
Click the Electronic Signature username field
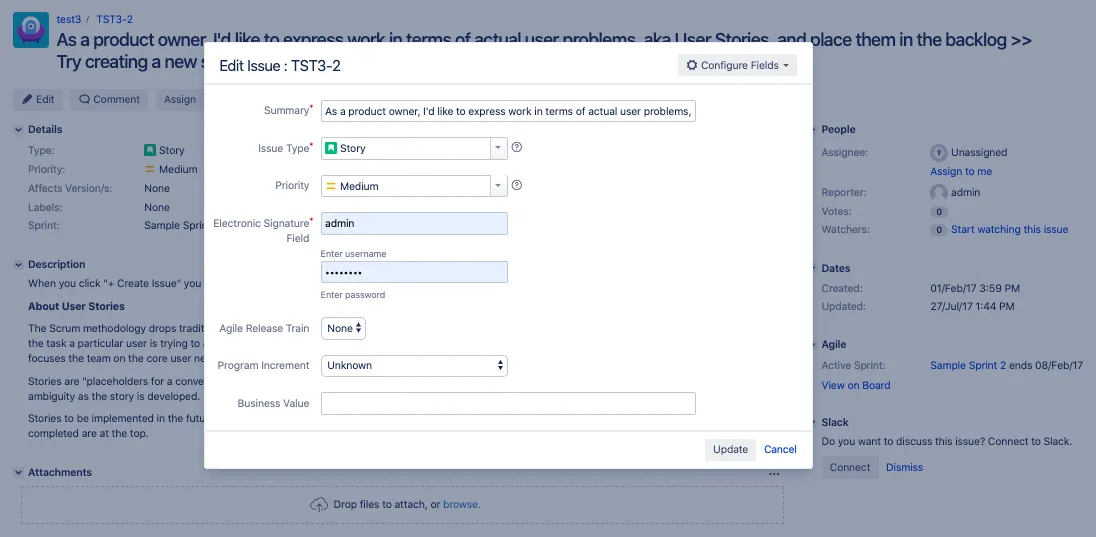(x=414, y=224)
